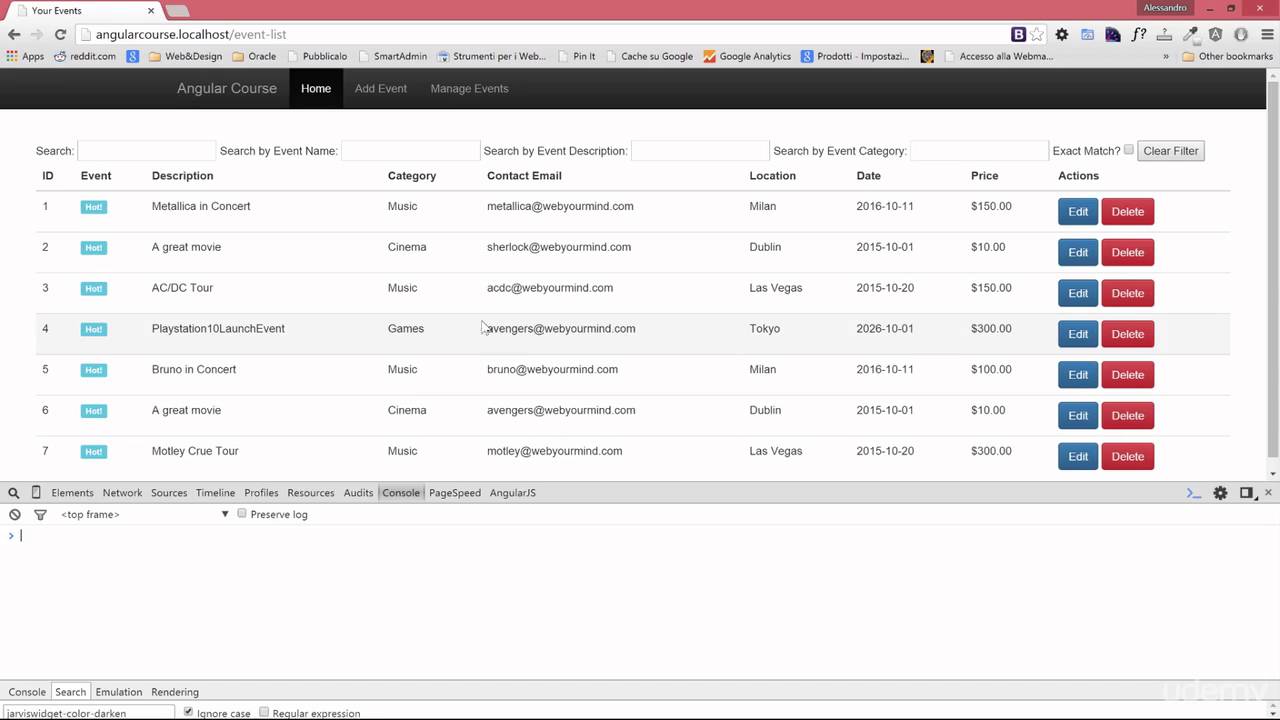The width and height of the screenshot is (1280, 720).
Task: Click the address bar URL
Action: (191, 34)
